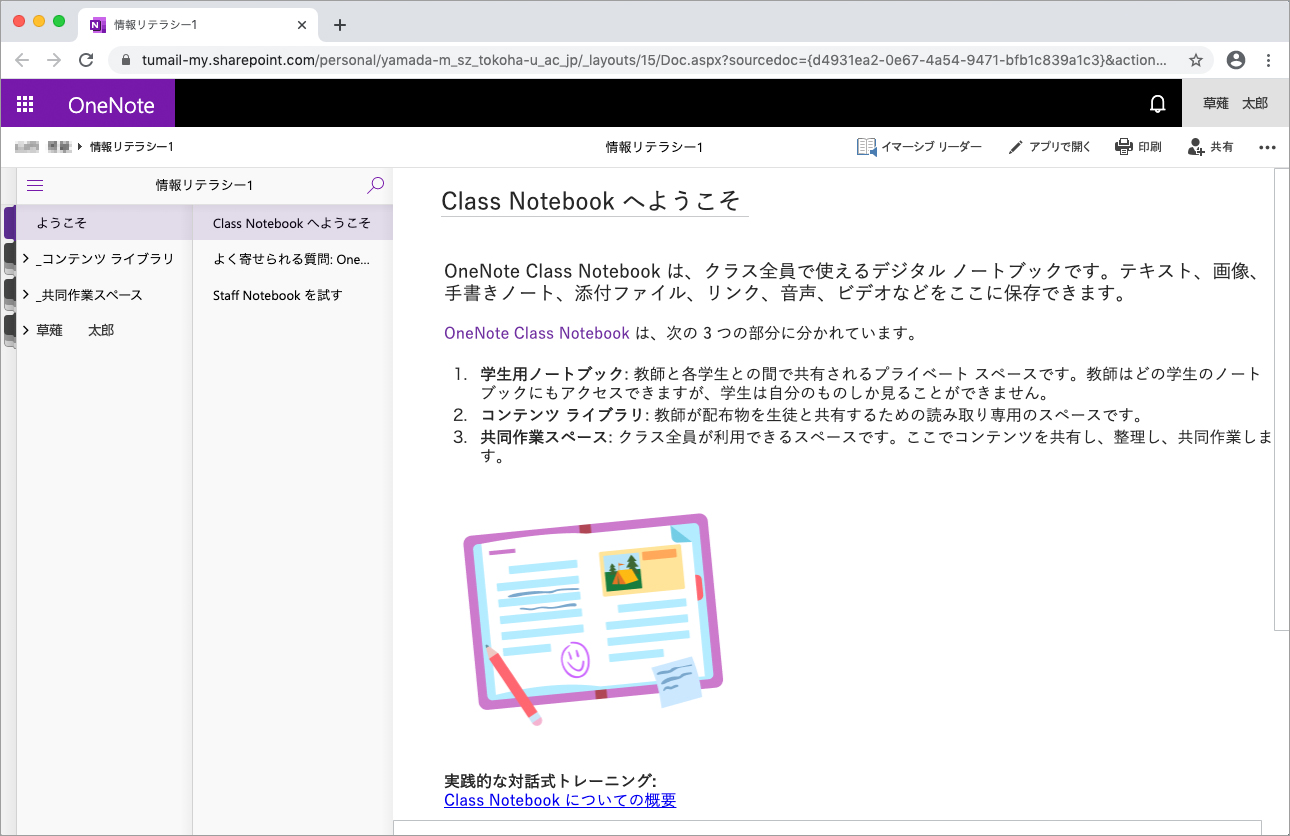Expand the 草薙 太郎 section group
This screenshot has width=1290, height=836.
(x=26, y=330)
